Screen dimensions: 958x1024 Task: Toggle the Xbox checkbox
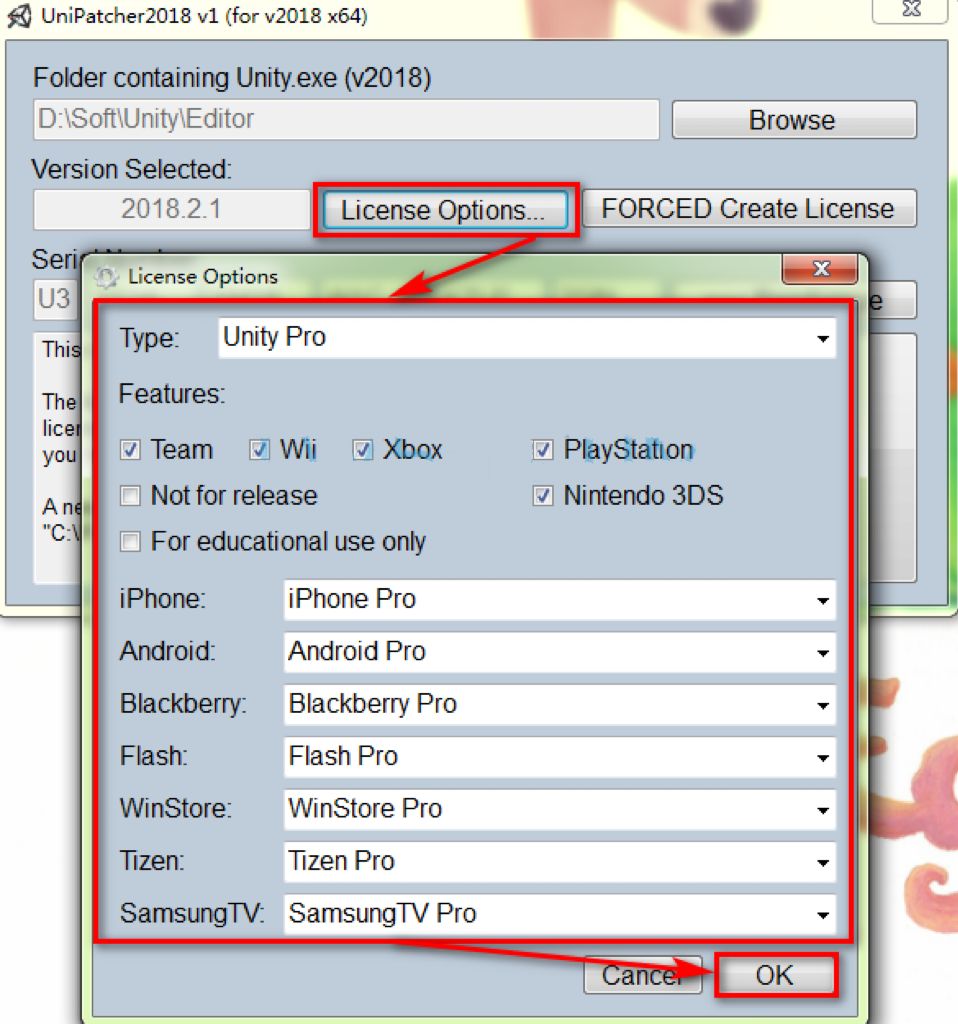click(x=362, y=449)
